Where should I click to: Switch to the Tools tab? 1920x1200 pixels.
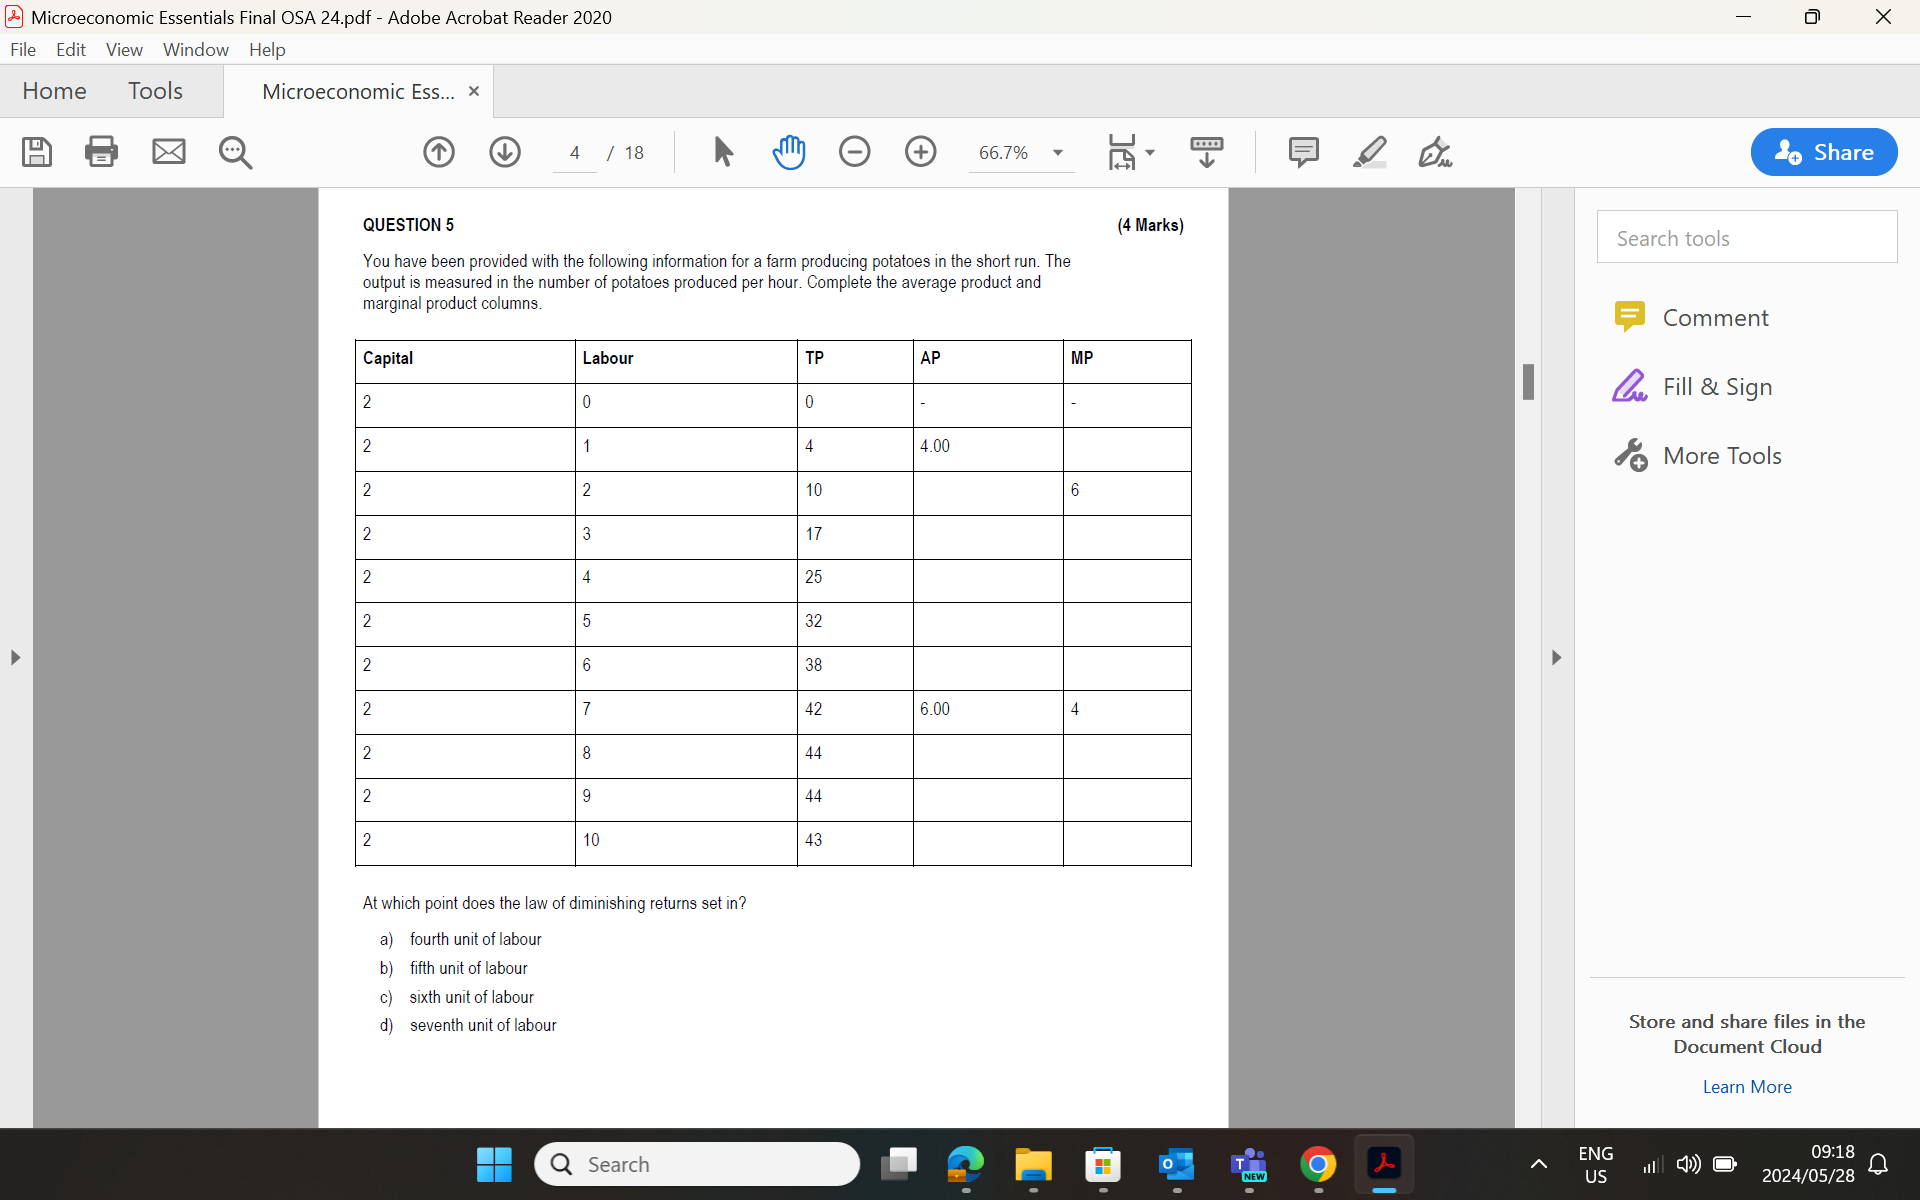[155, 91]
